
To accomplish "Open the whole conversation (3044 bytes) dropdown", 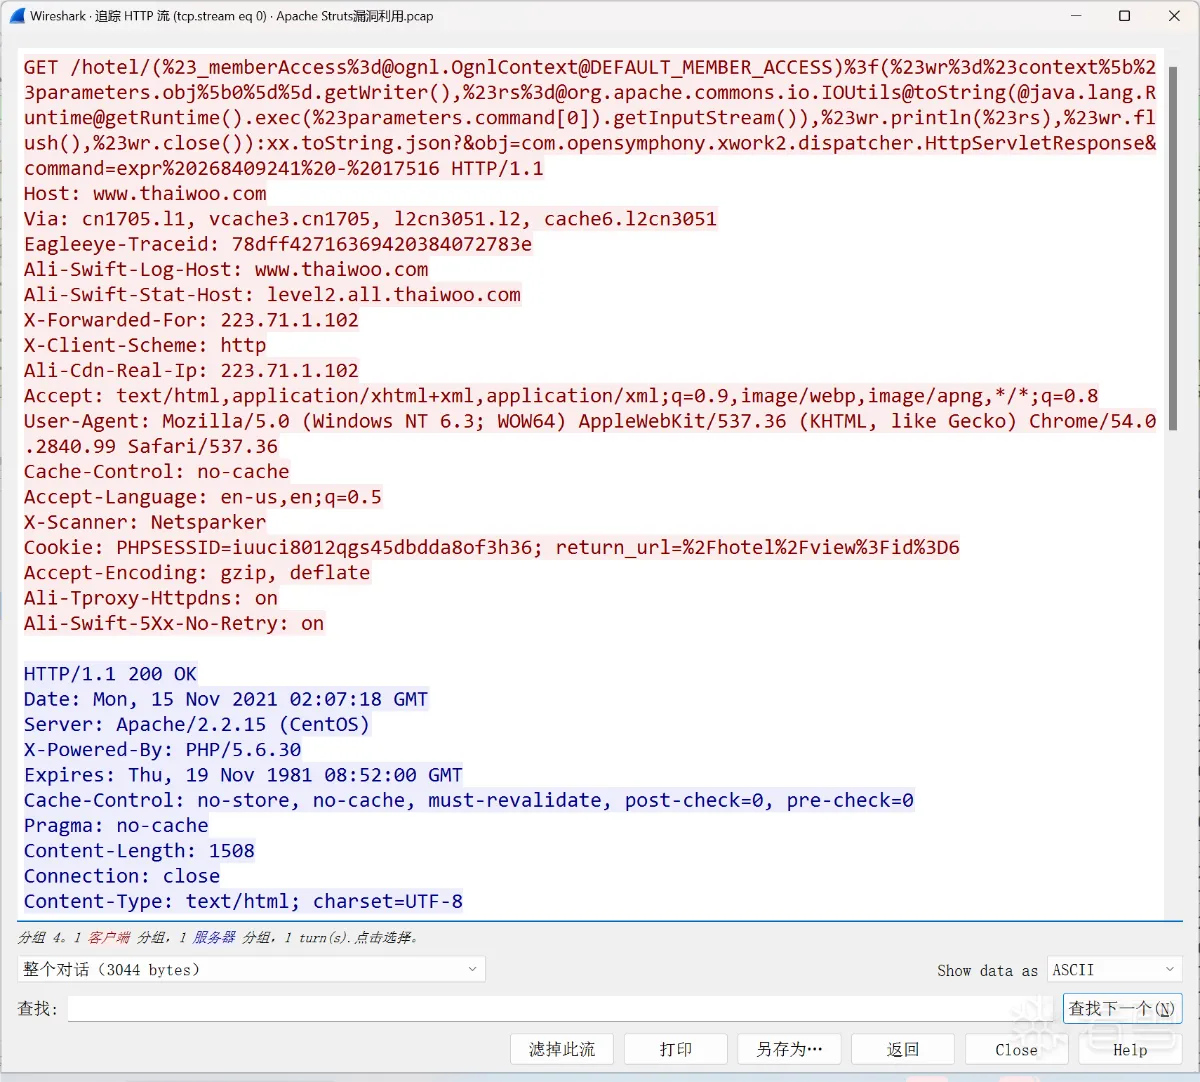I will pos(251,969).
